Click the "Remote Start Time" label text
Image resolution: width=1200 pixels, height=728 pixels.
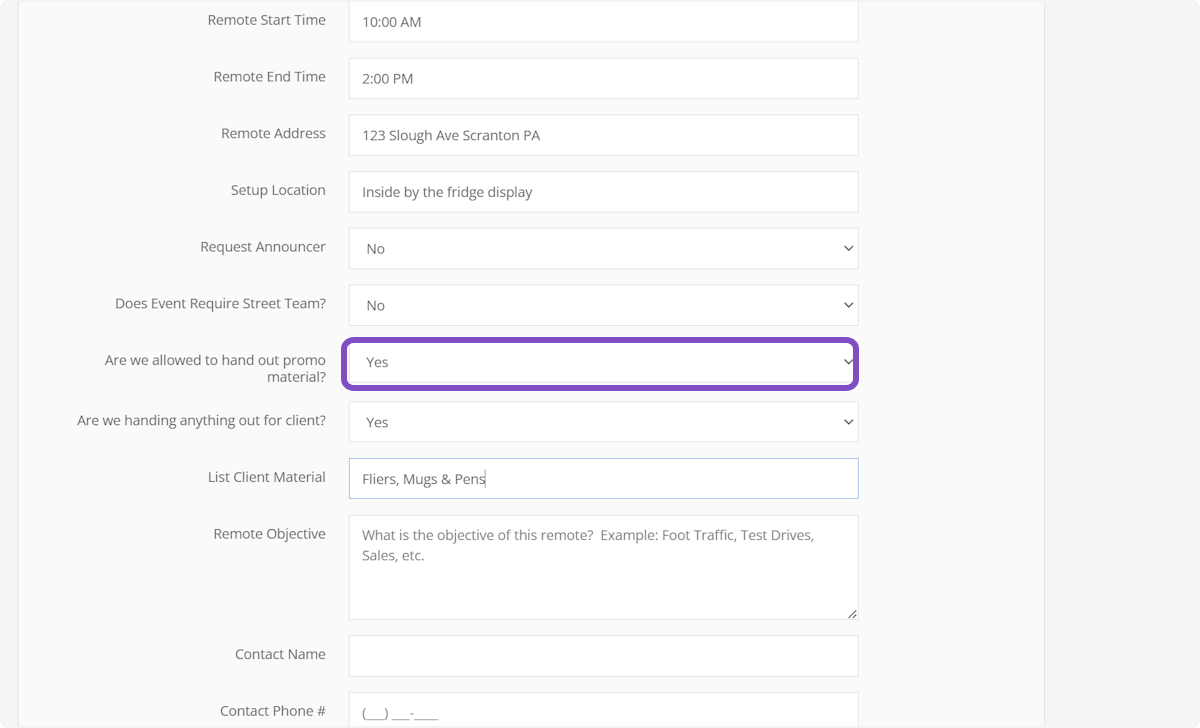coord(266,20)
